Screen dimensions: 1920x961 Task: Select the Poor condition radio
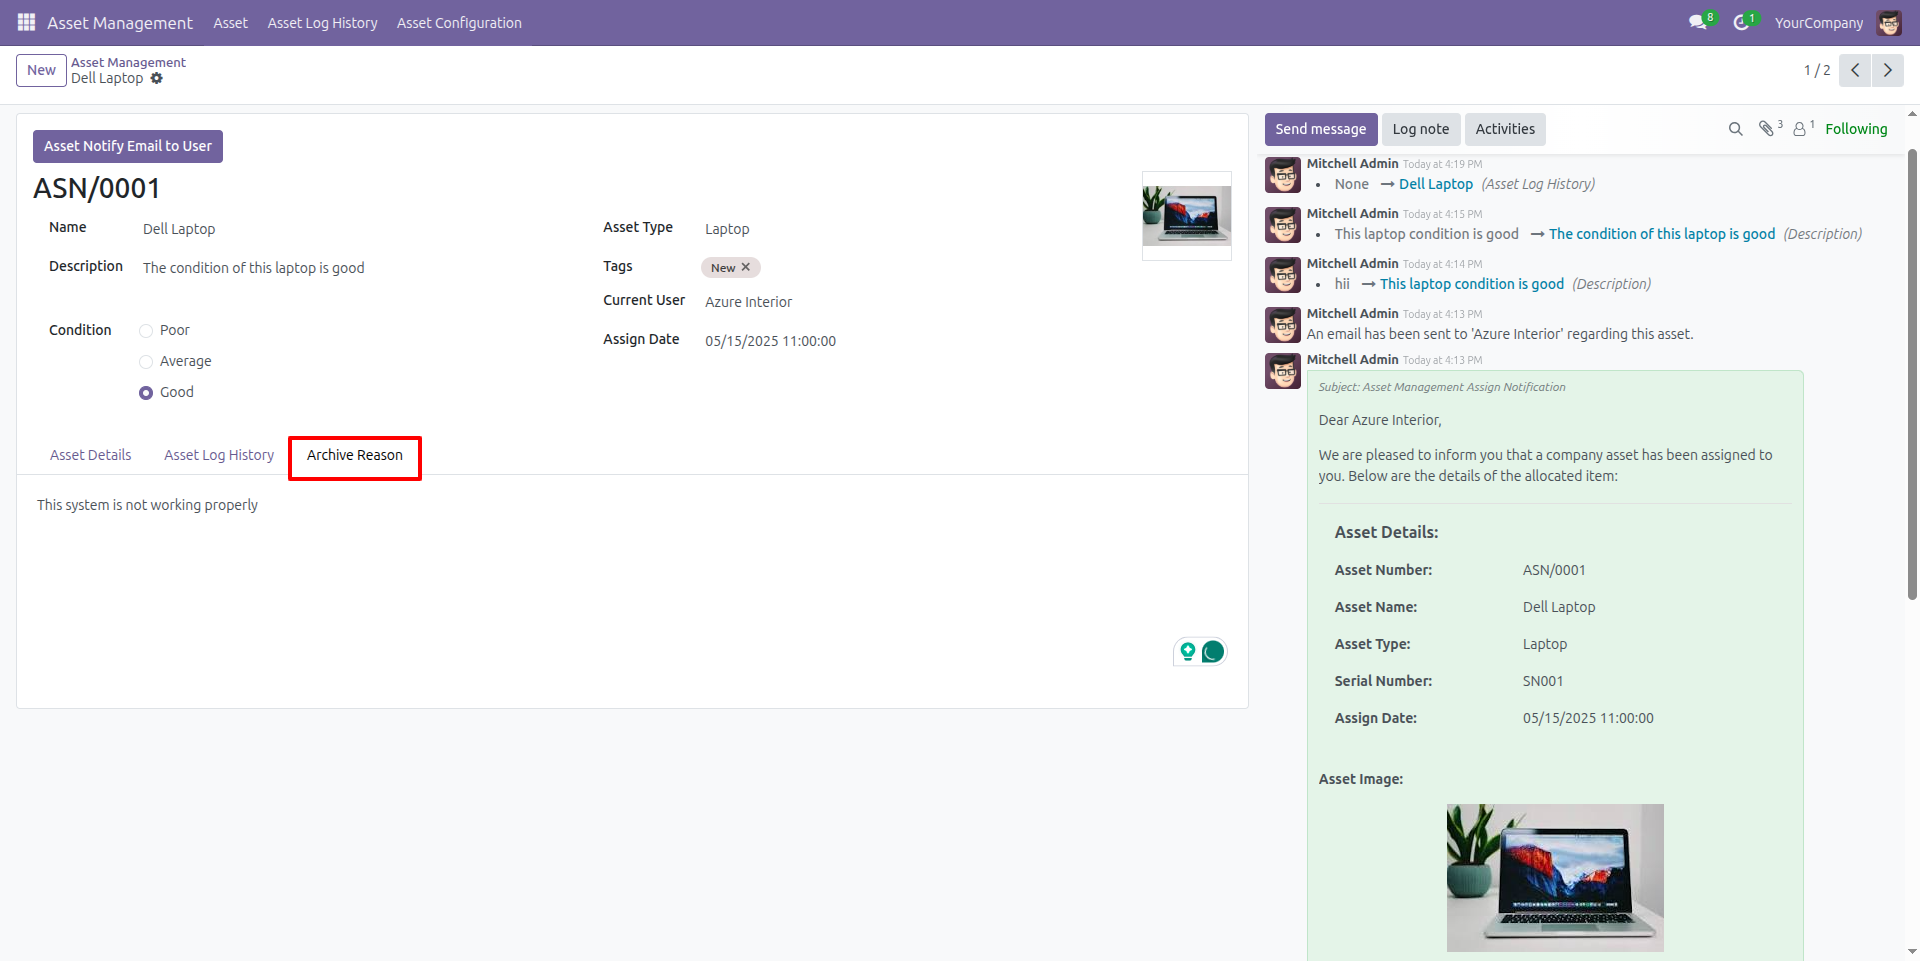(146, 330)
